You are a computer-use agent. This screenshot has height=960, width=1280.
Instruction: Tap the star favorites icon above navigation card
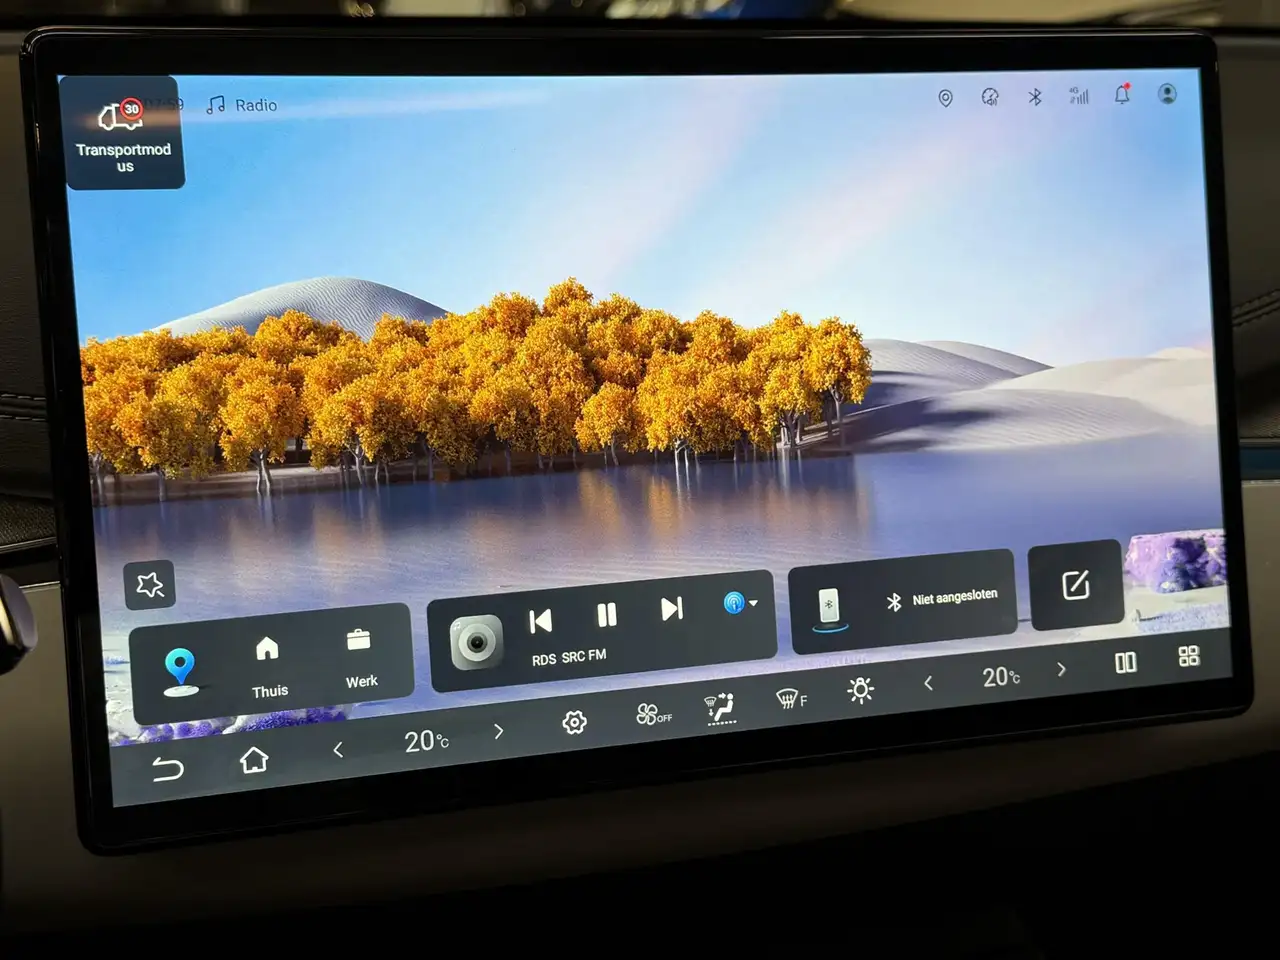pos(150,585)
